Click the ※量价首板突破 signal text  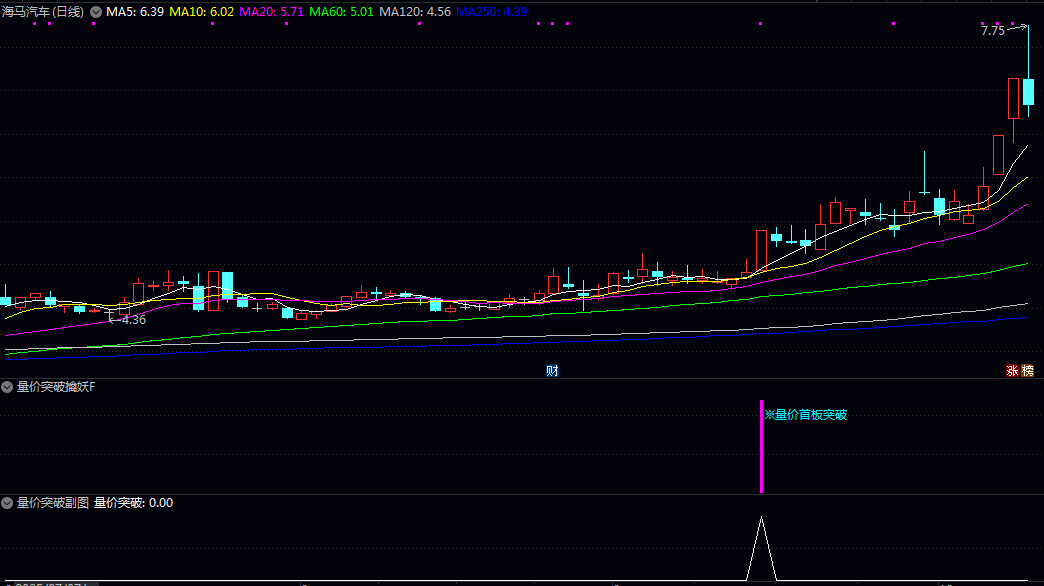pos(806,415)
